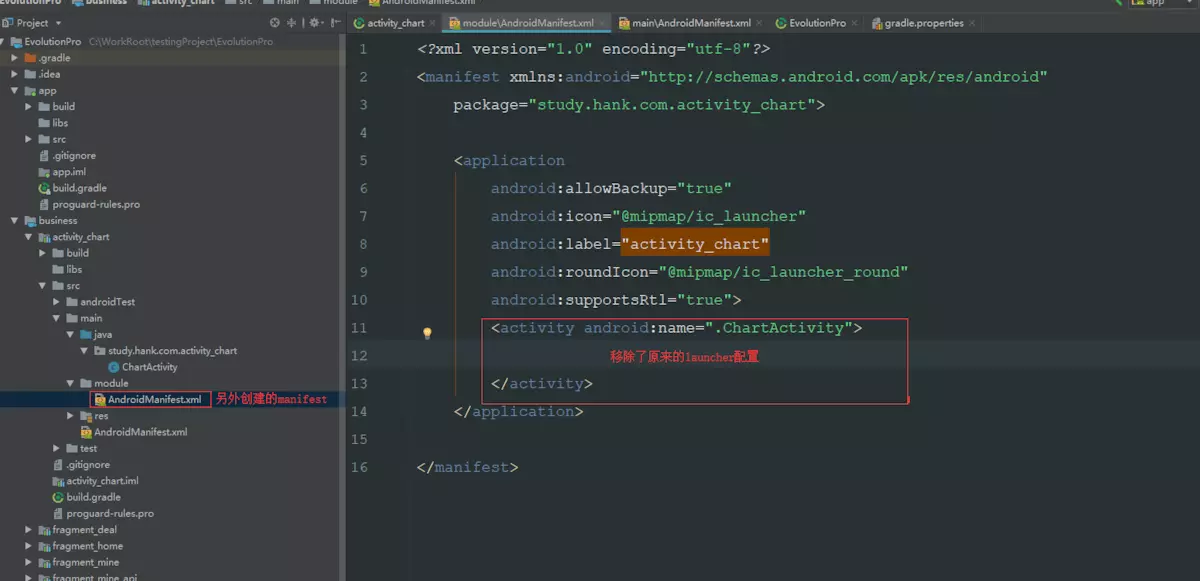
Task: Click the Project view icon beside the Project label
Action: pyautogui.click(x=8, y=22)
